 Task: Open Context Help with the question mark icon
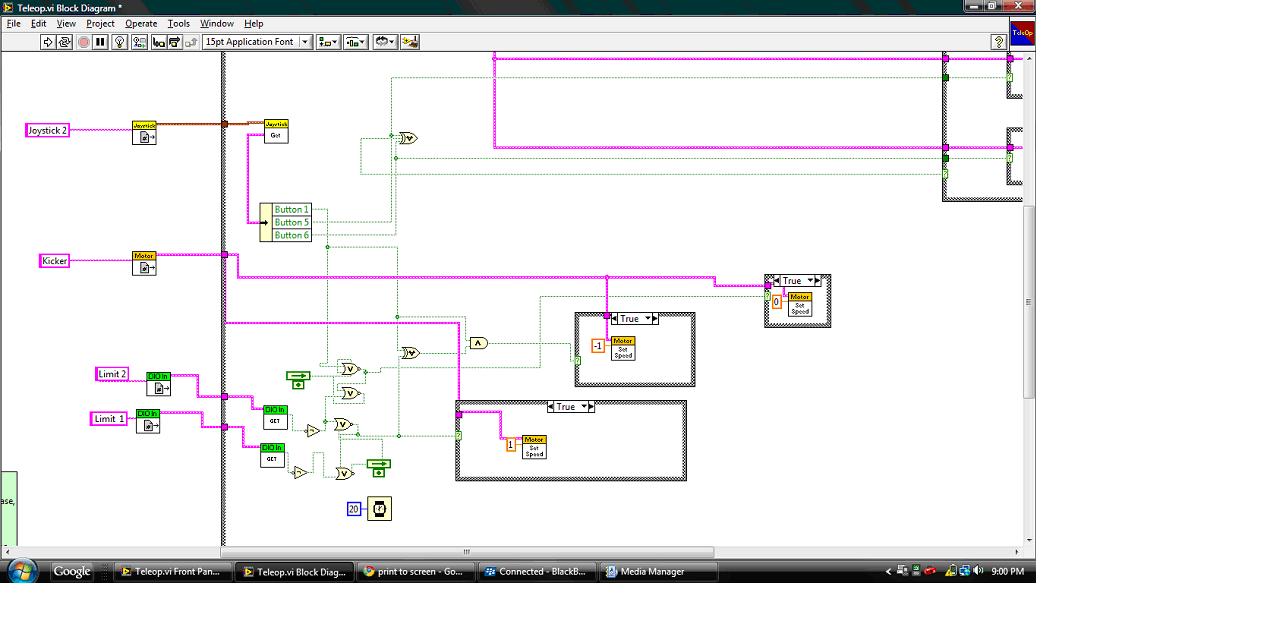coord(999,42)
